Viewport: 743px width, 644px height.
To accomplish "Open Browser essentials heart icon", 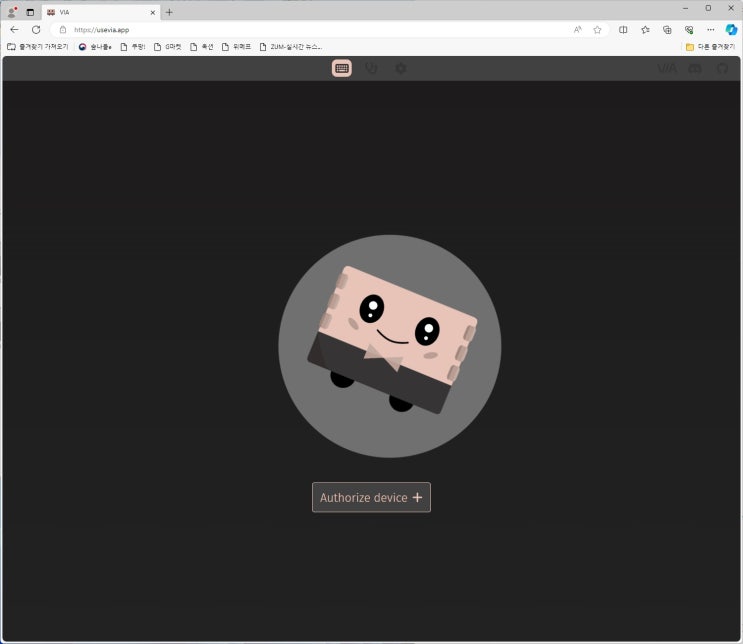I will pos(689,29).
